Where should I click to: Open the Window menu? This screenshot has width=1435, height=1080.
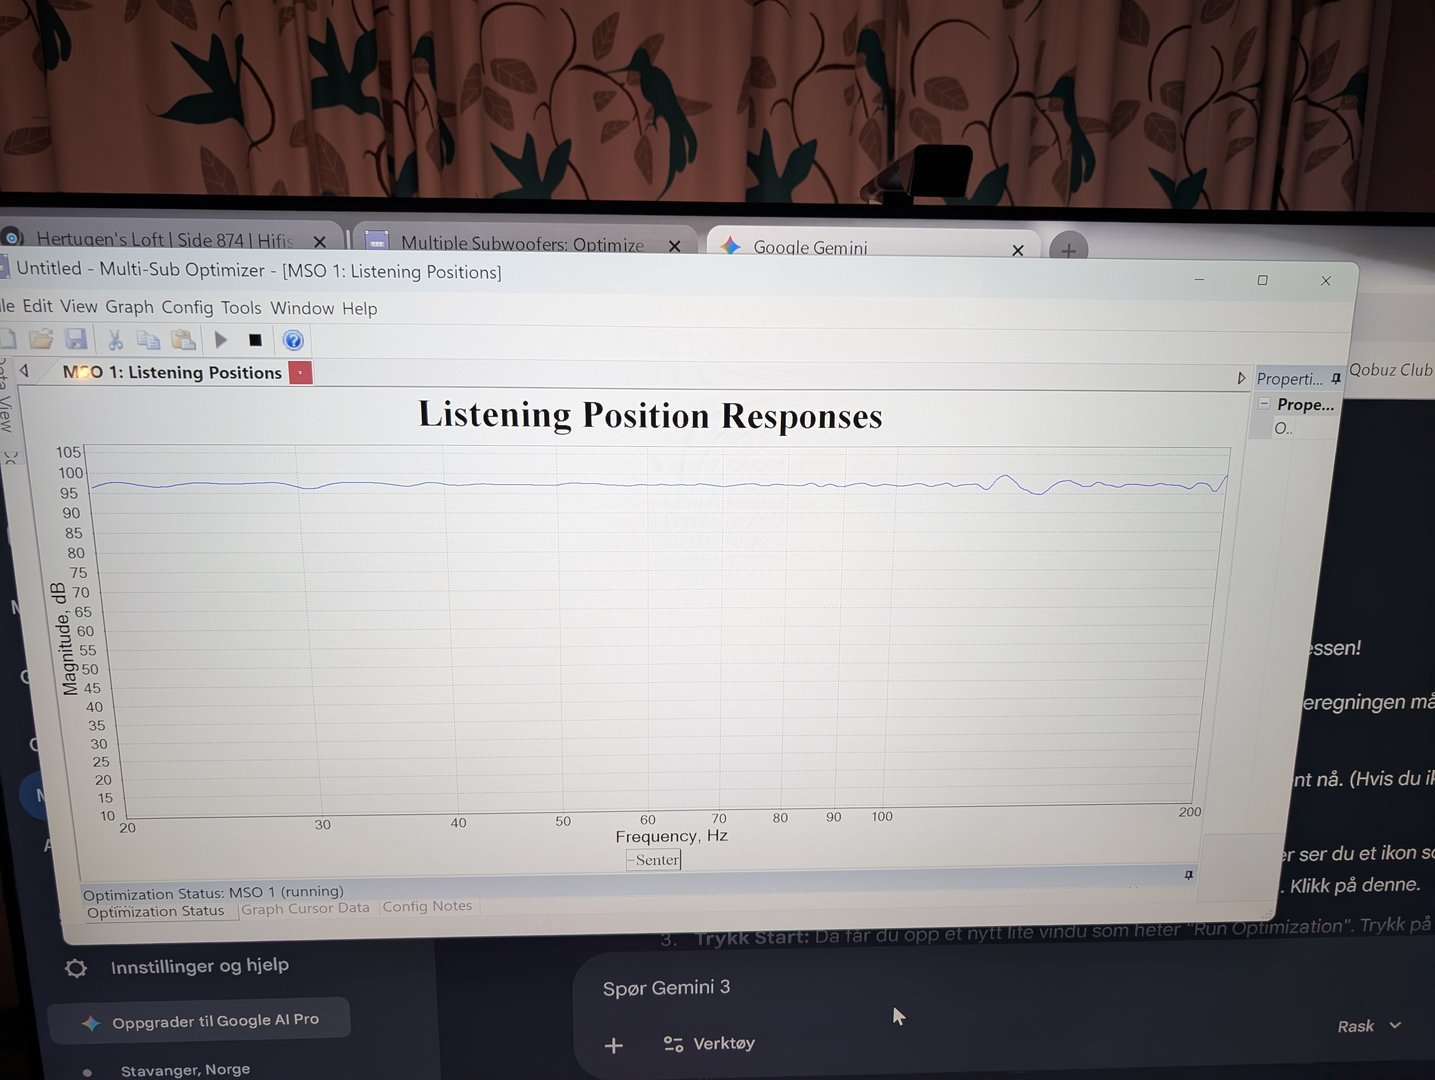302,308
